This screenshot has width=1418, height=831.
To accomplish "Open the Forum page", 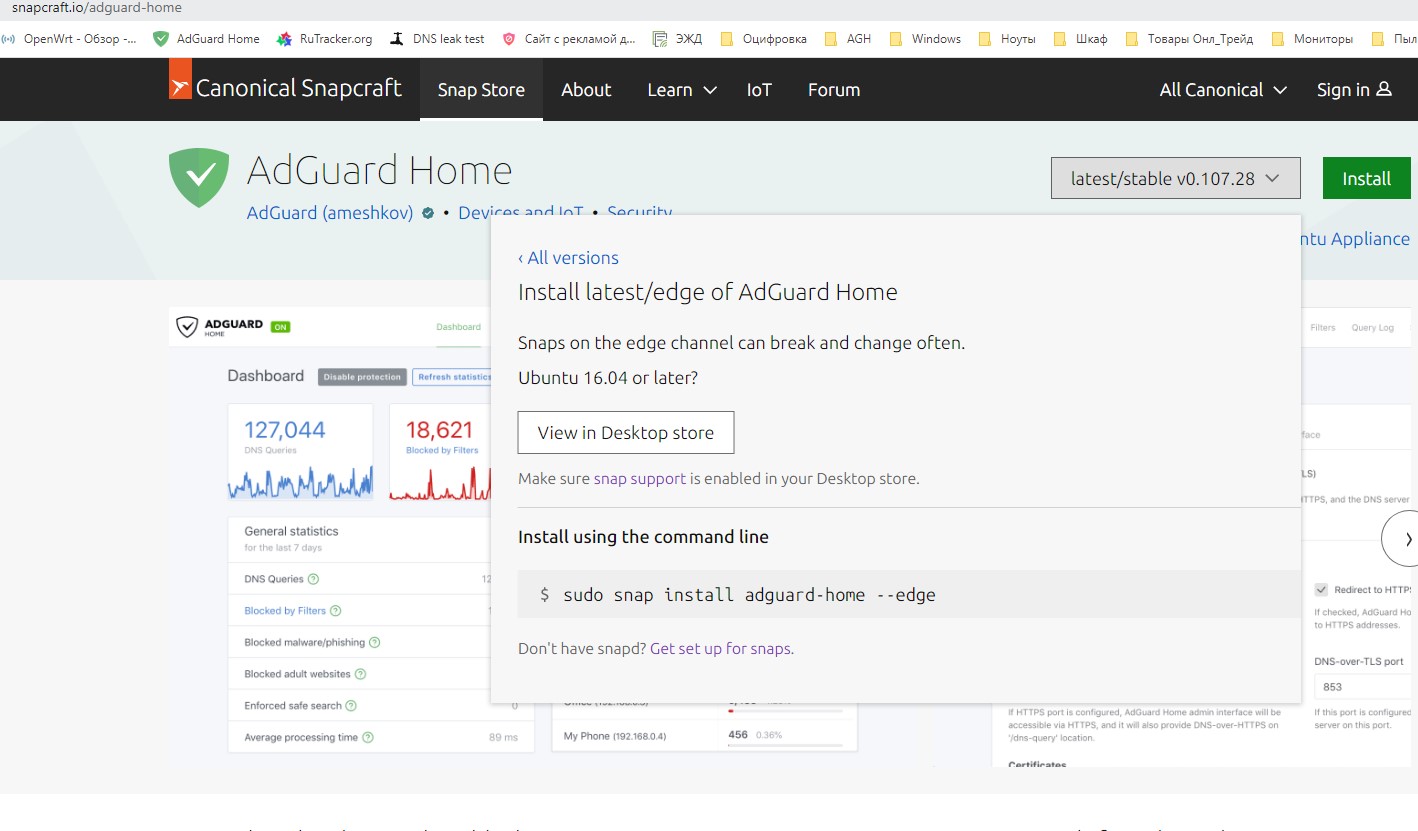I will click(834, 89).
